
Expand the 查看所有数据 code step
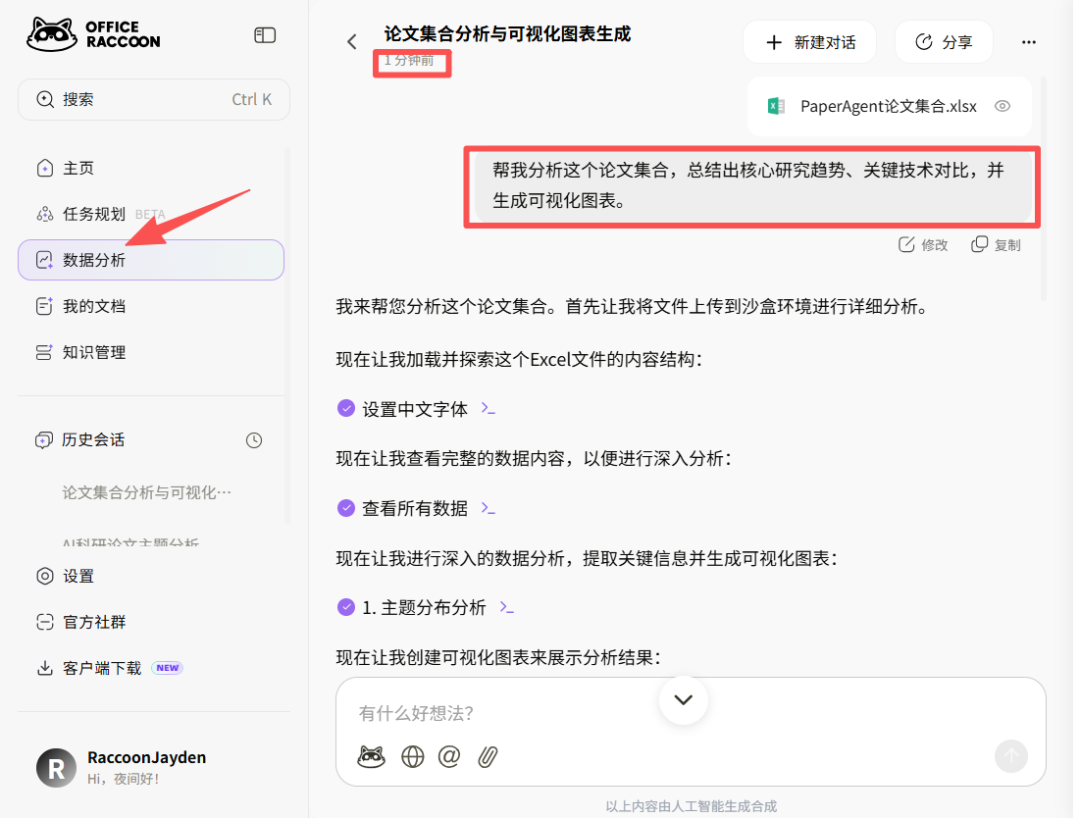[488, 508]
